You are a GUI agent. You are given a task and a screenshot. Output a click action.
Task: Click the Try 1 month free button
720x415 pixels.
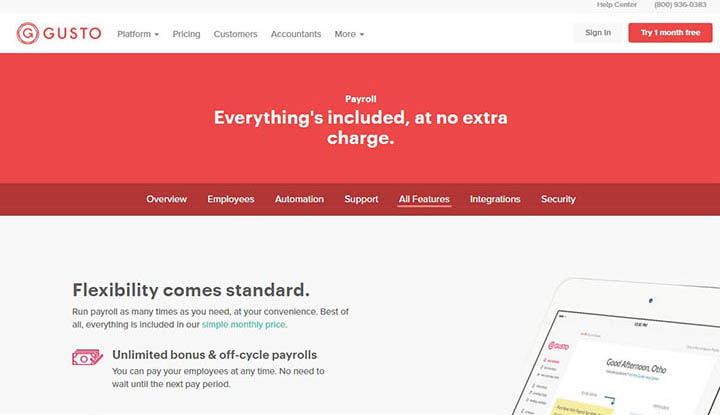tap(670, 33)
